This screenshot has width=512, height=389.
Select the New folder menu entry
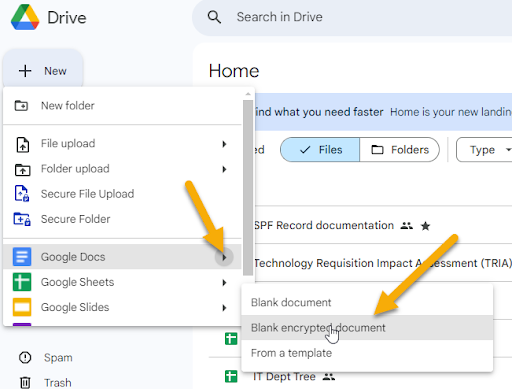(x=122, y=106)
